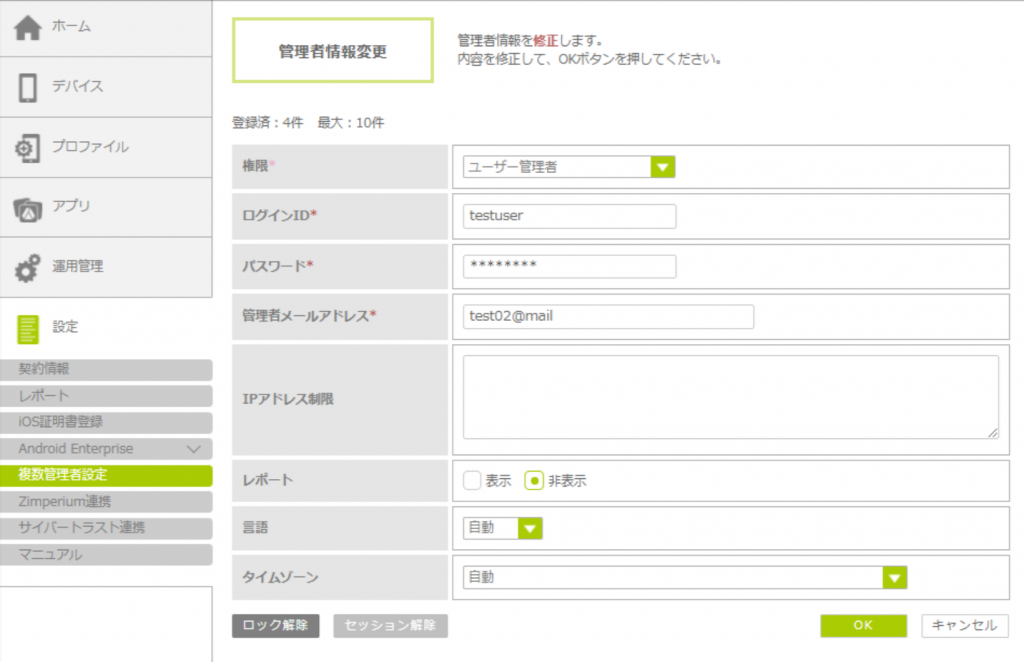Click the Settings document icon
This screenshot has width=1024, height=662.
tap(28, 328)
